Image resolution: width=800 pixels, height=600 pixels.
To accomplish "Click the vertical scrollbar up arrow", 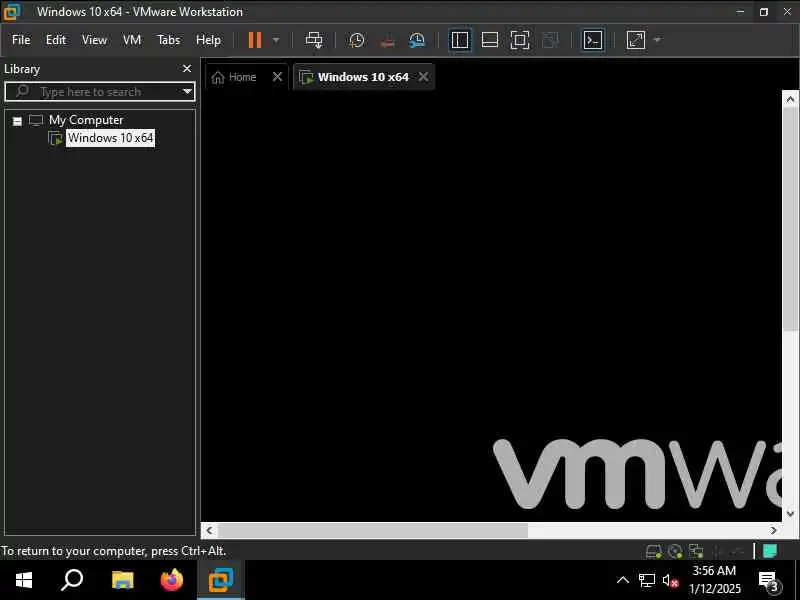I will click(x=790, y=99).
